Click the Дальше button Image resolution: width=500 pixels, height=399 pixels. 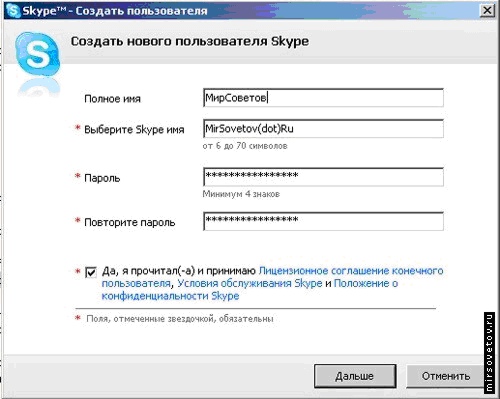[x=355, y=376]
